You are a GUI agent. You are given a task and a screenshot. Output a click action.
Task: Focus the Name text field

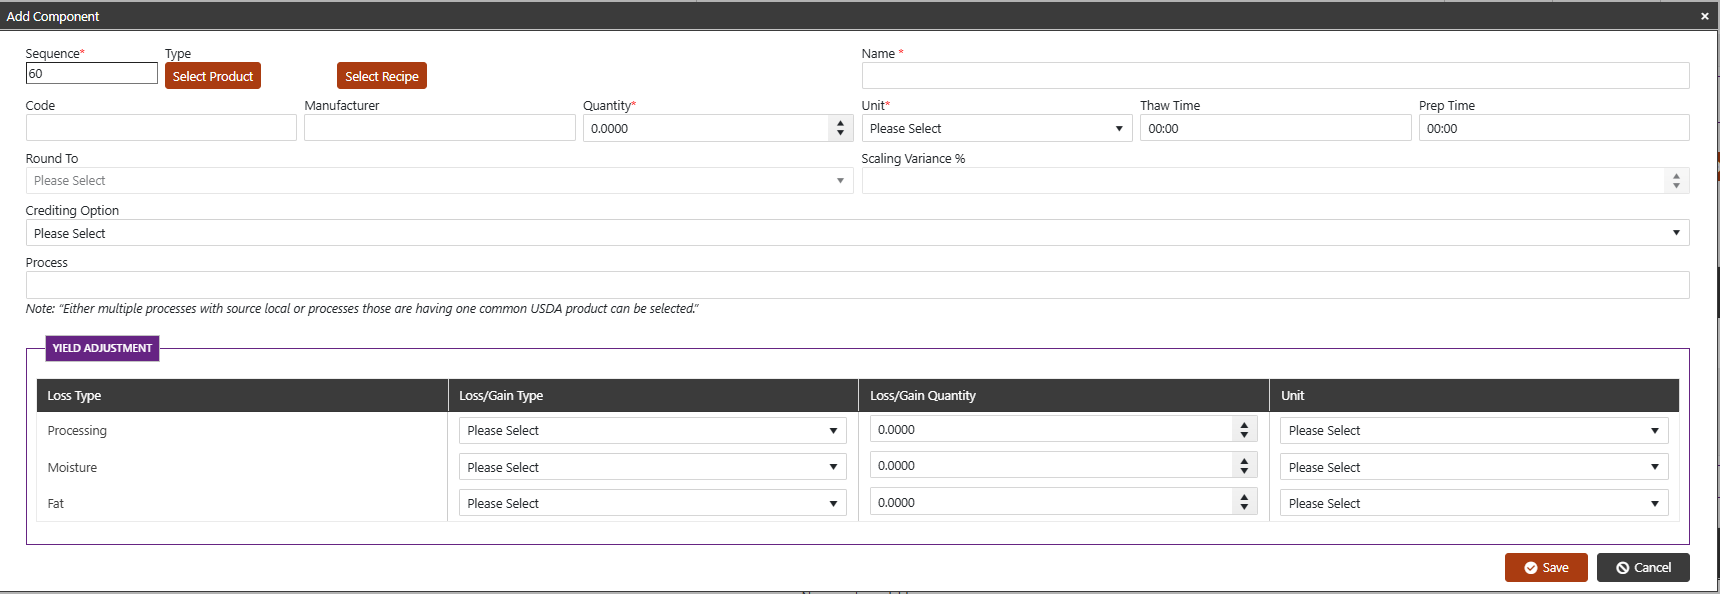pos(1275,75)
